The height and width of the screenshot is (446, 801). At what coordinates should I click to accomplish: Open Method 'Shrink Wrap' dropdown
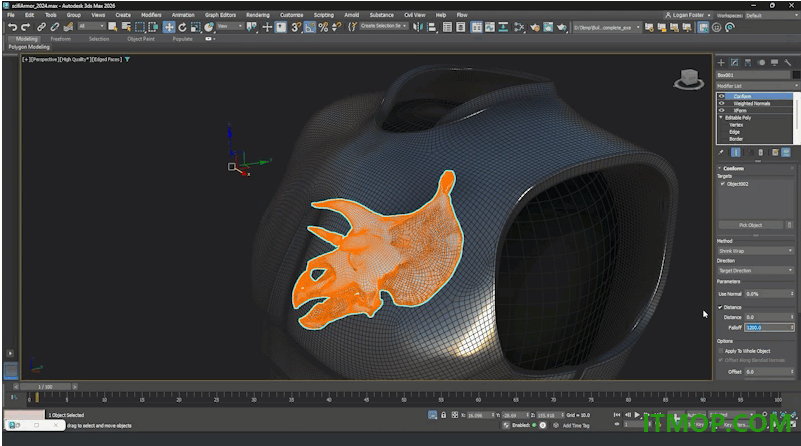[756, 251]
